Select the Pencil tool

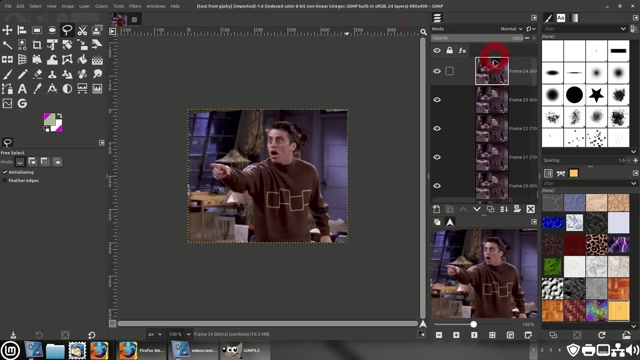pyautogui.click(x=22, y=74)
